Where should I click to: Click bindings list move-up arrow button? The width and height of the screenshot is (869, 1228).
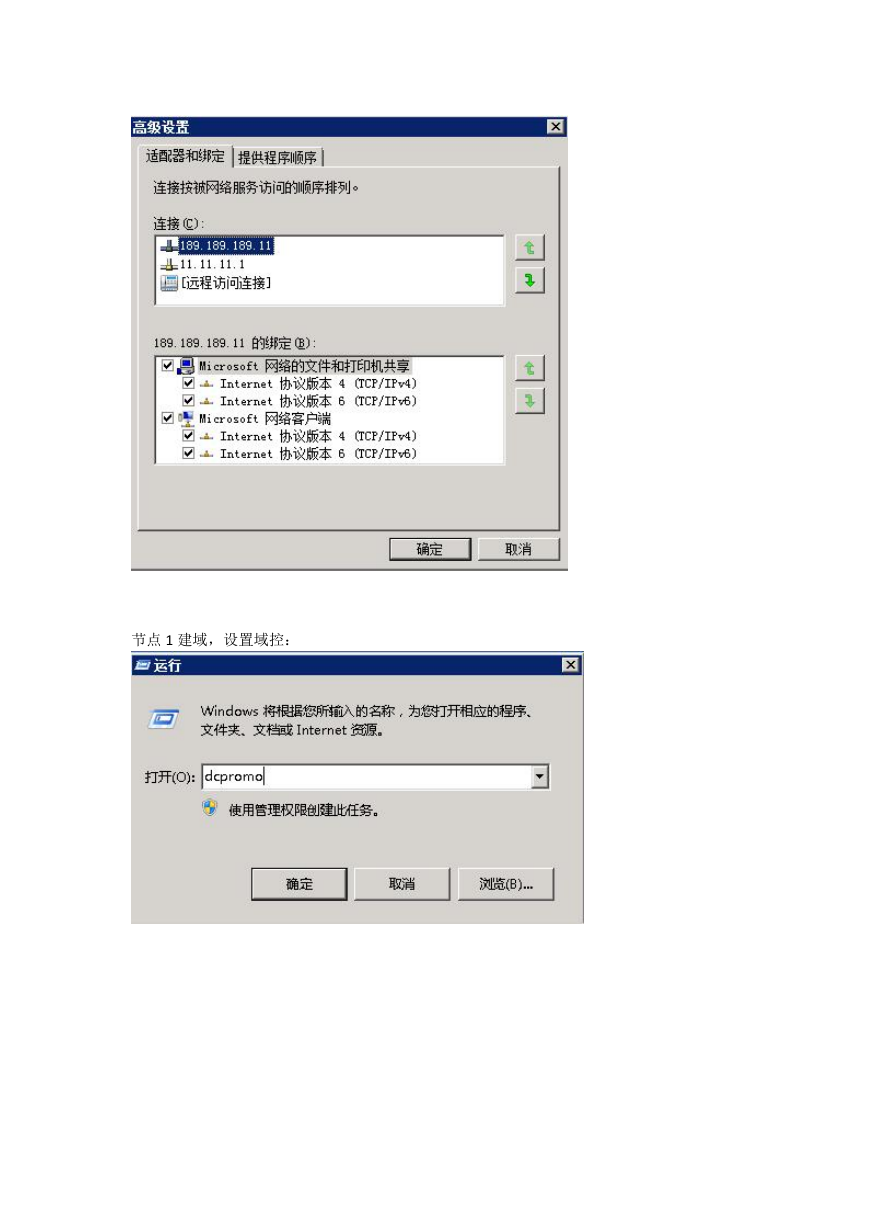[529, 369]
